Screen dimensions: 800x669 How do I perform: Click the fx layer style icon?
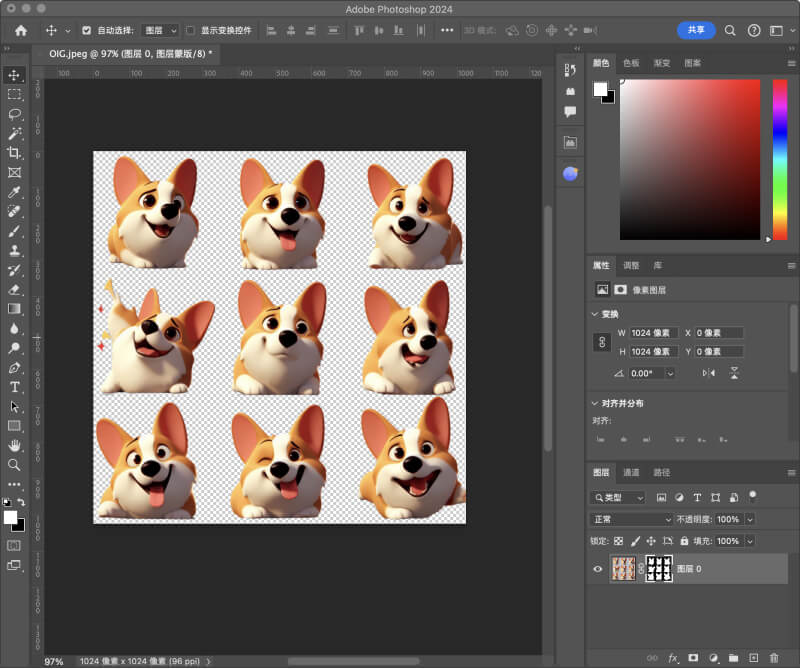point(673,658)
